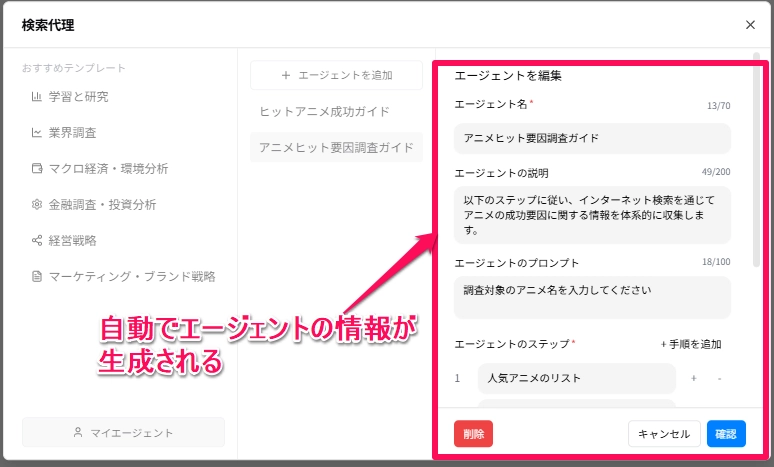774x467 pixels.
Task: Click the エージェント名 text field
Action: [591, 138]
